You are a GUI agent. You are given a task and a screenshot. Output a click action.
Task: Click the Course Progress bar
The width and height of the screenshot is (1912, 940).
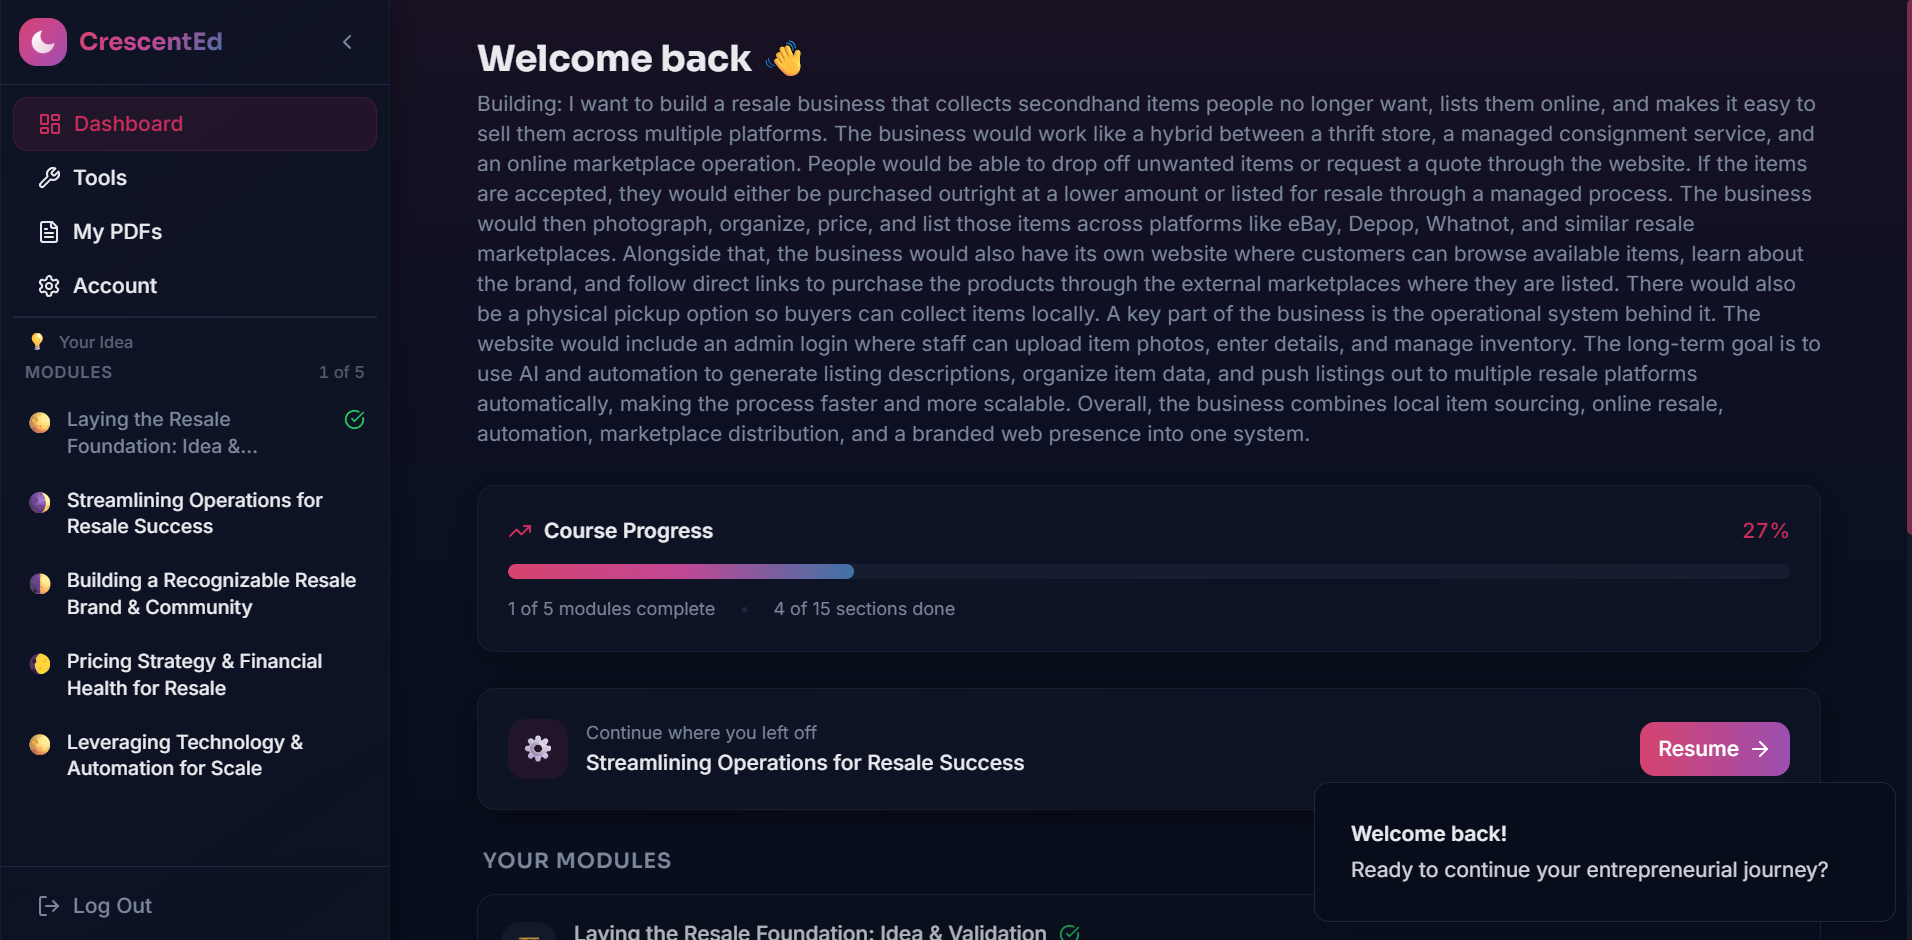tap(1149, 572)
